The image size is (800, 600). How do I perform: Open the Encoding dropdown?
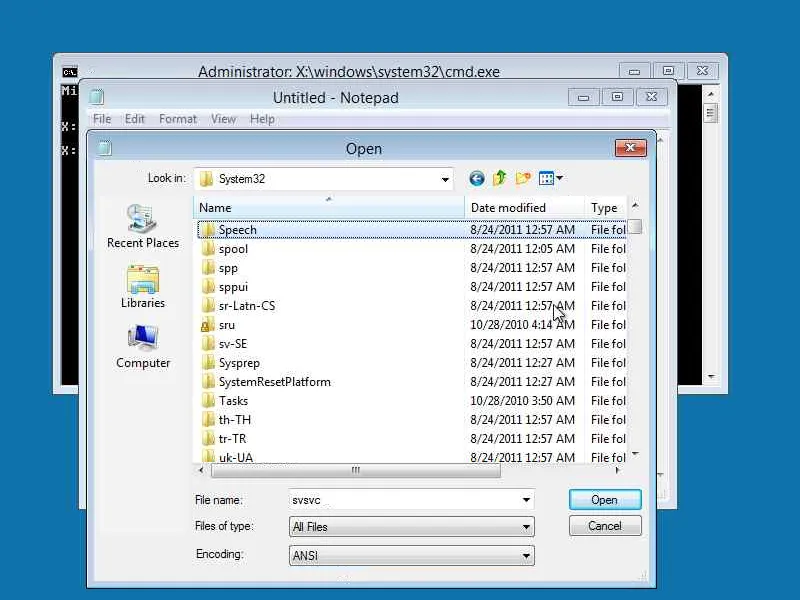(526, 556)
